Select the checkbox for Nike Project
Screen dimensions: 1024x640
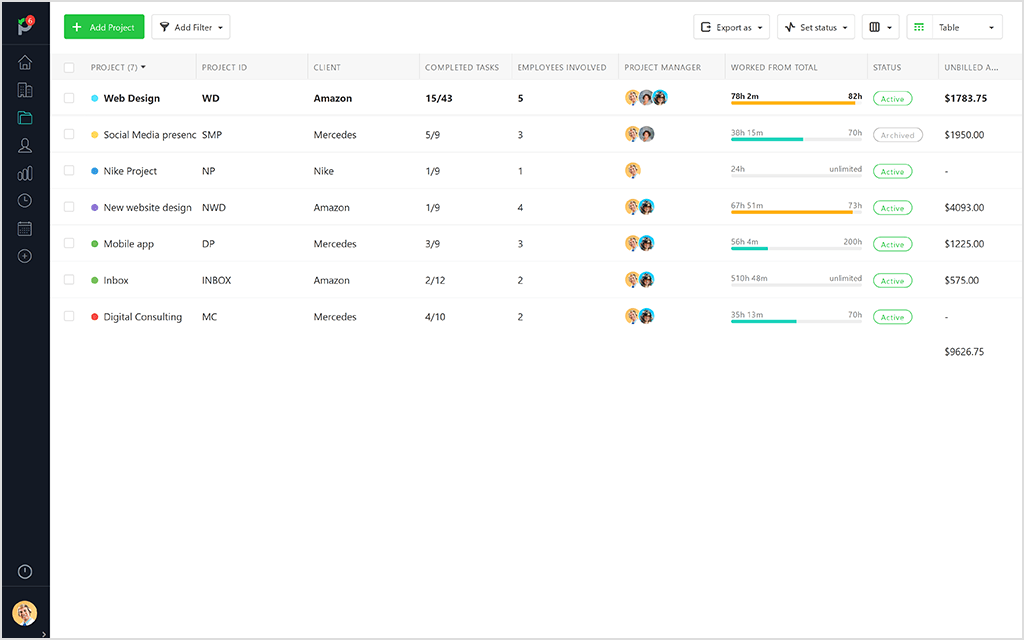click(69, 171)
